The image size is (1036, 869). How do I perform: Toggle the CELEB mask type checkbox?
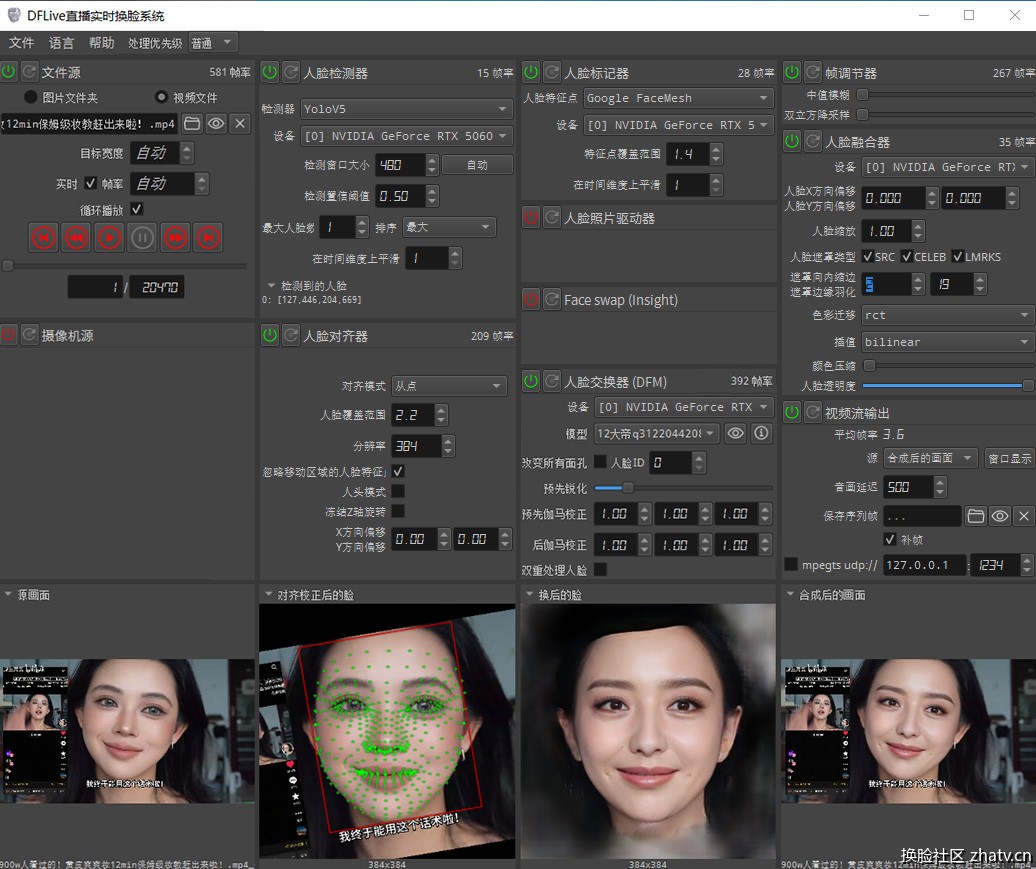(x=906, y=256)
